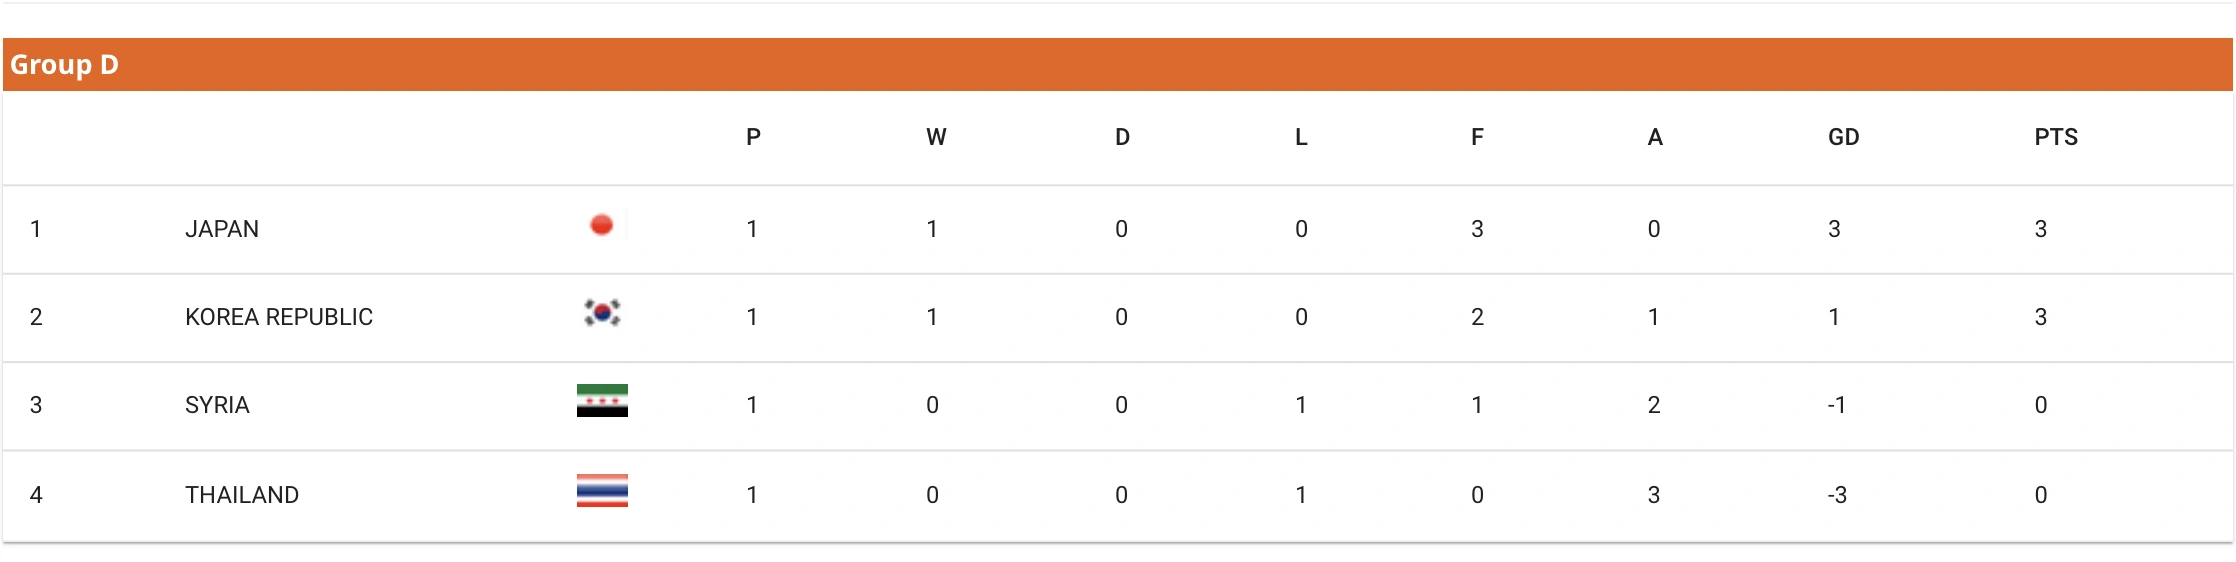2236x562 pixels.
Task: Click the D column header
Action: point(1122,137)
